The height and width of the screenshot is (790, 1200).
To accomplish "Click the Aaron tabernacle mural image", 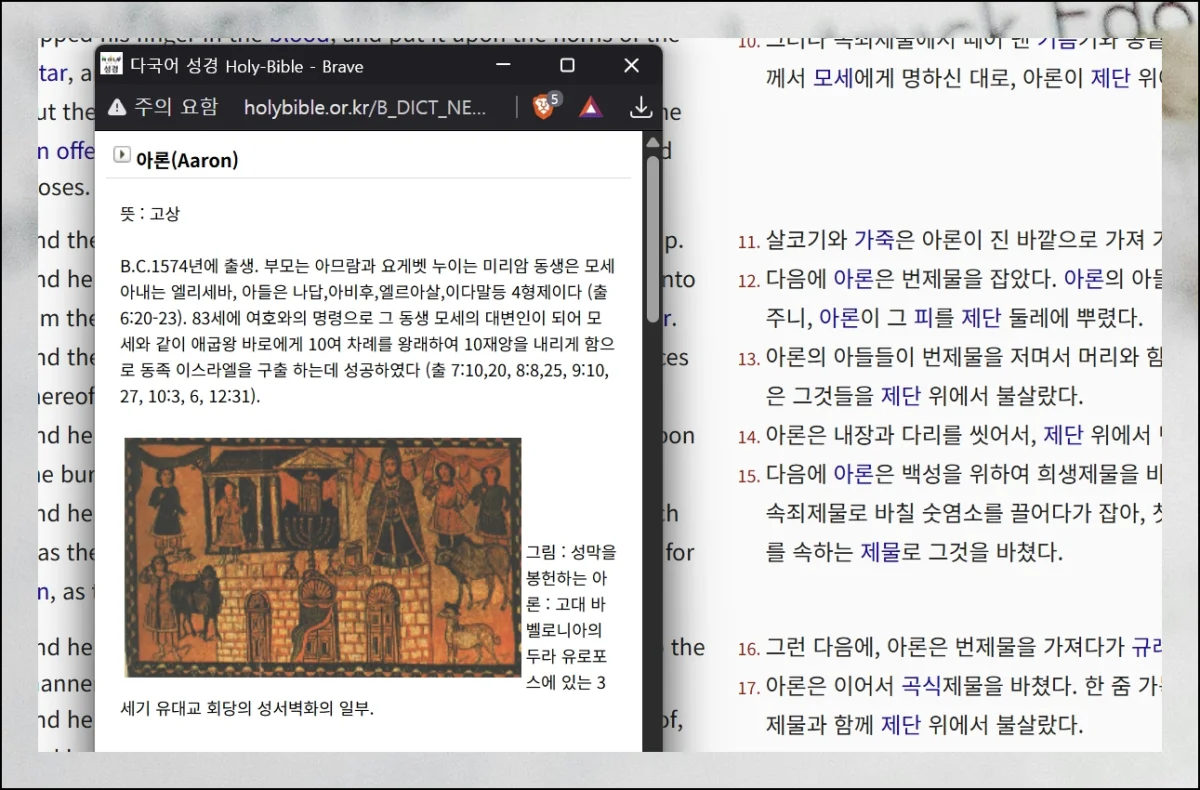I will 322,557.
